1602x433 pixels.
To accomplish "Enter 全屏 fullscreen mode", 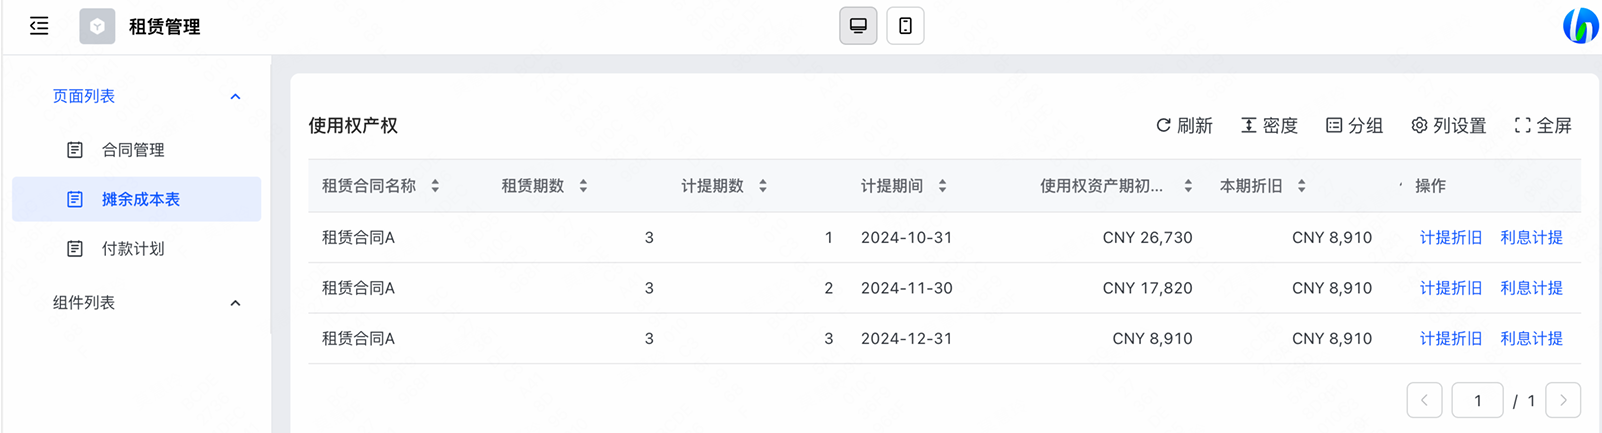I will point(1543,125).
